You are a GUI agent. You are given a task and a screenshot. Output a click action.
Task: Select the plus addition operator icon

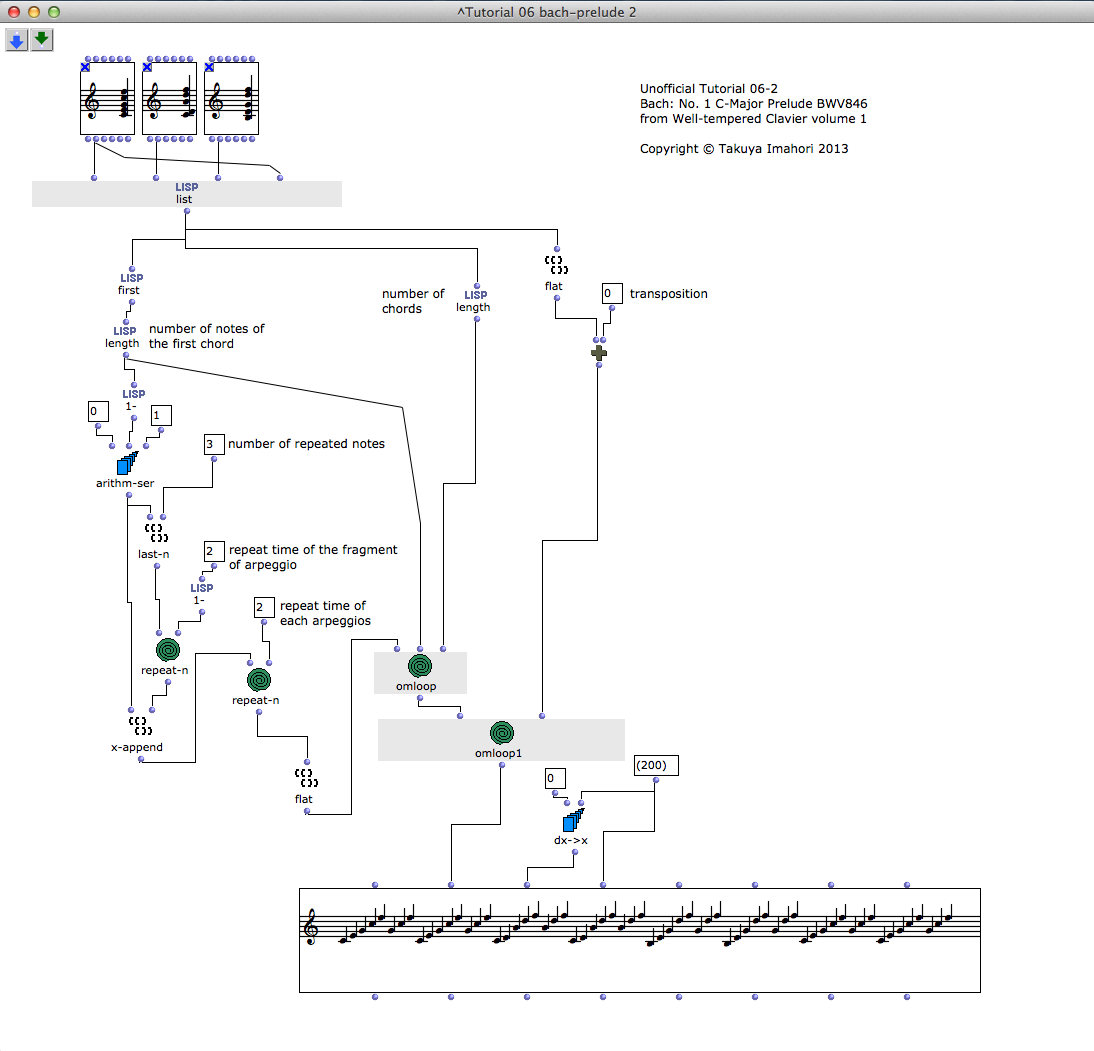[x=599, y=352]
